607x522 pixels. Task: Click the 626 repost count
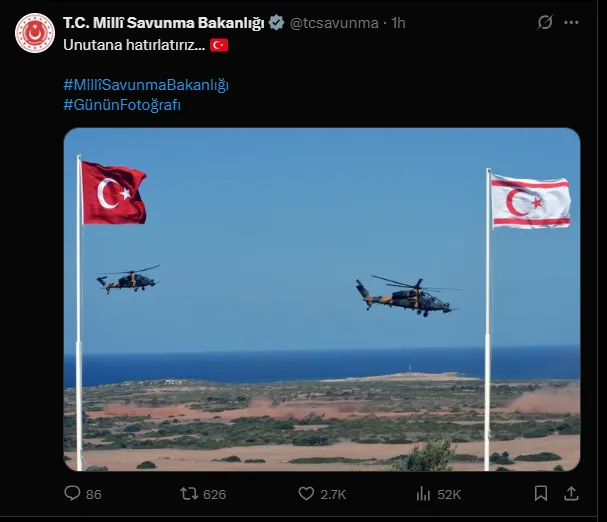[x=214, y=495]
